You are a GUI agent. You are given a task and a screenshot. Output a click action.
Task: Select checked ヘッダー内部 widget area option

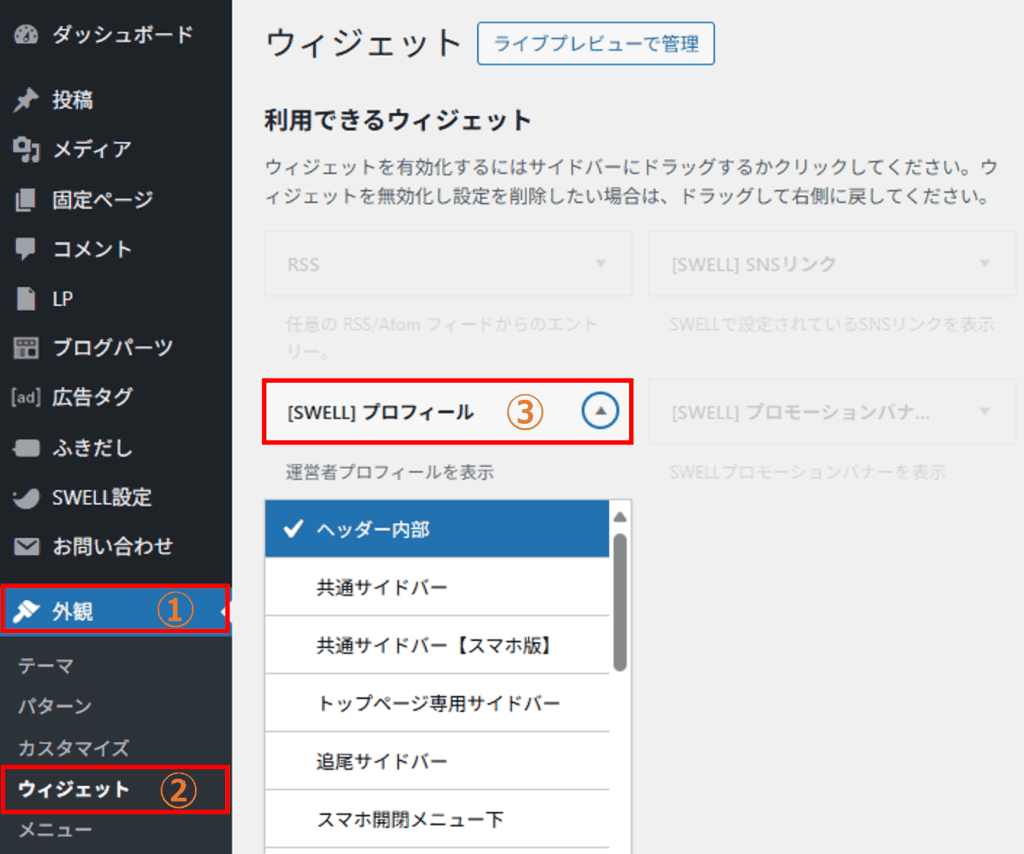436,529
